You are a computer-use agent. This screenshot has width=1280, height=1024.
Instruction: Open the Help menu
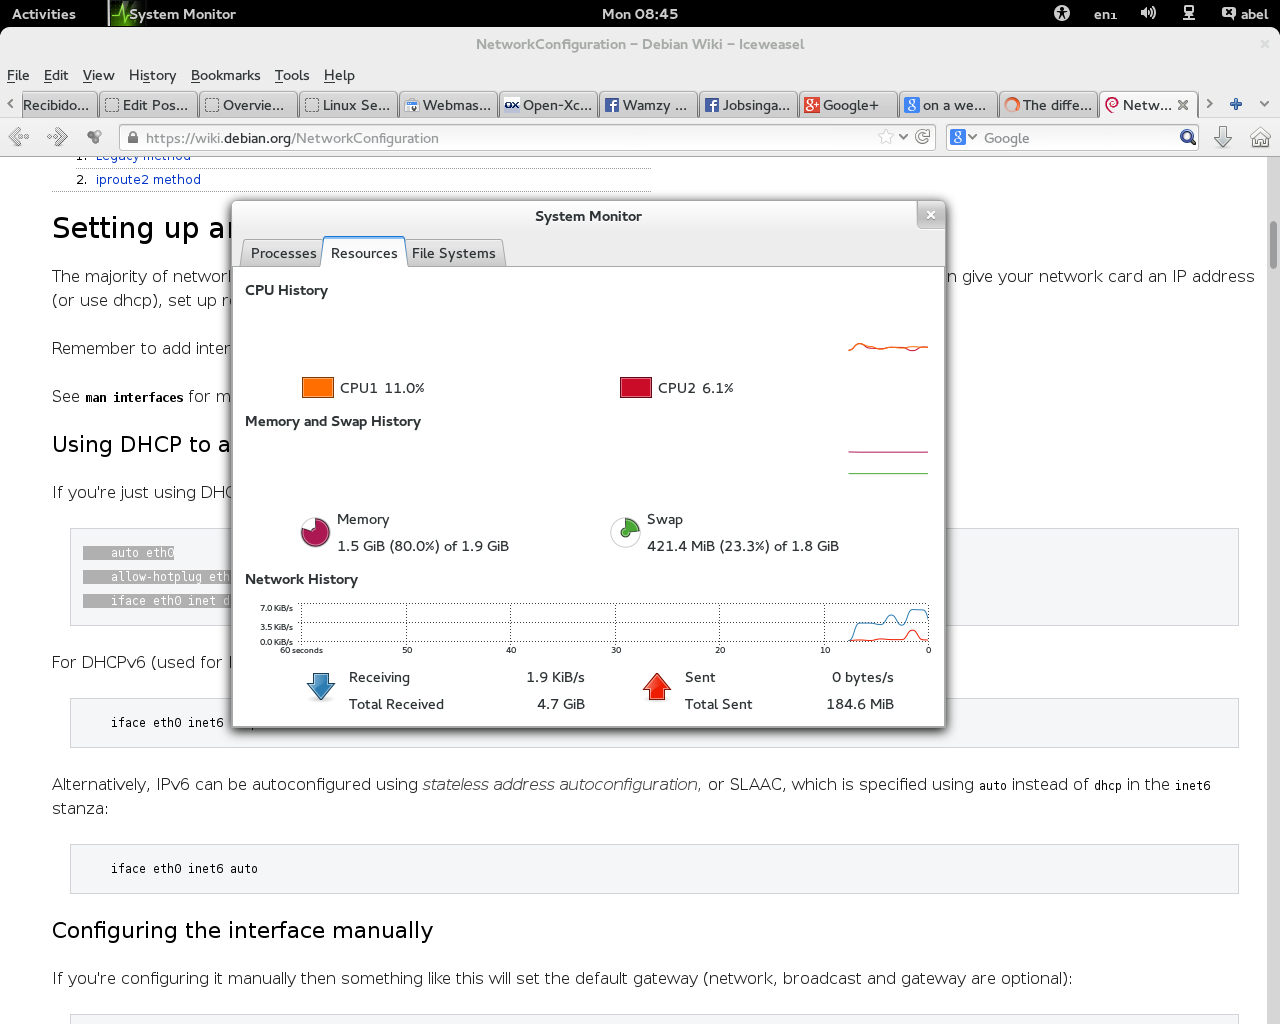click(339, 75)
